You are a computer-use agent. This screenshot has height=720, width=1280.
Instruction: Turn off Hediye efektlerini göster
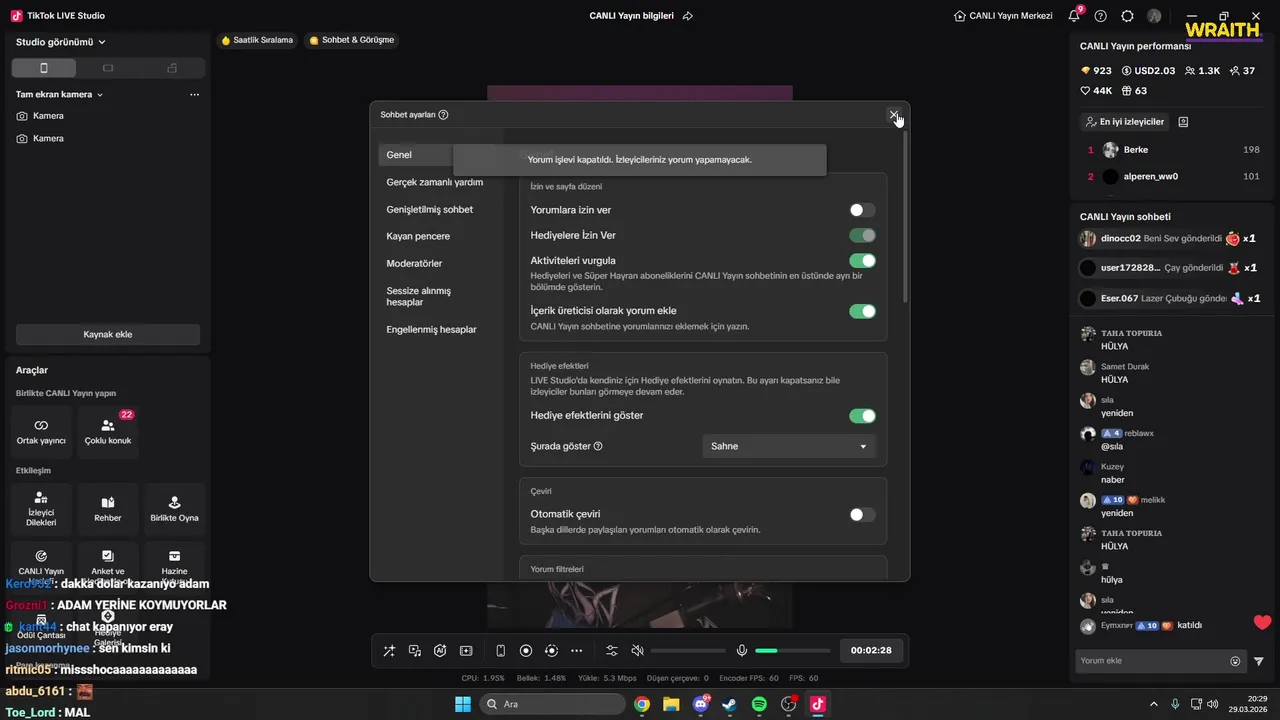click(x=862, y=416)
